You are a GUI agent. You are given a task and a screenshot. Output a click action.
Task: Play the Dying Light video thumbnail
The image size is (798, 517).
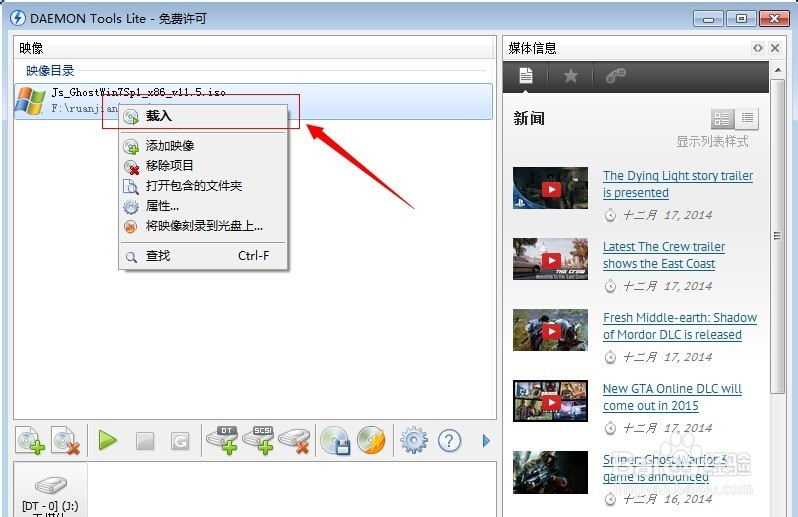[550, 188]
